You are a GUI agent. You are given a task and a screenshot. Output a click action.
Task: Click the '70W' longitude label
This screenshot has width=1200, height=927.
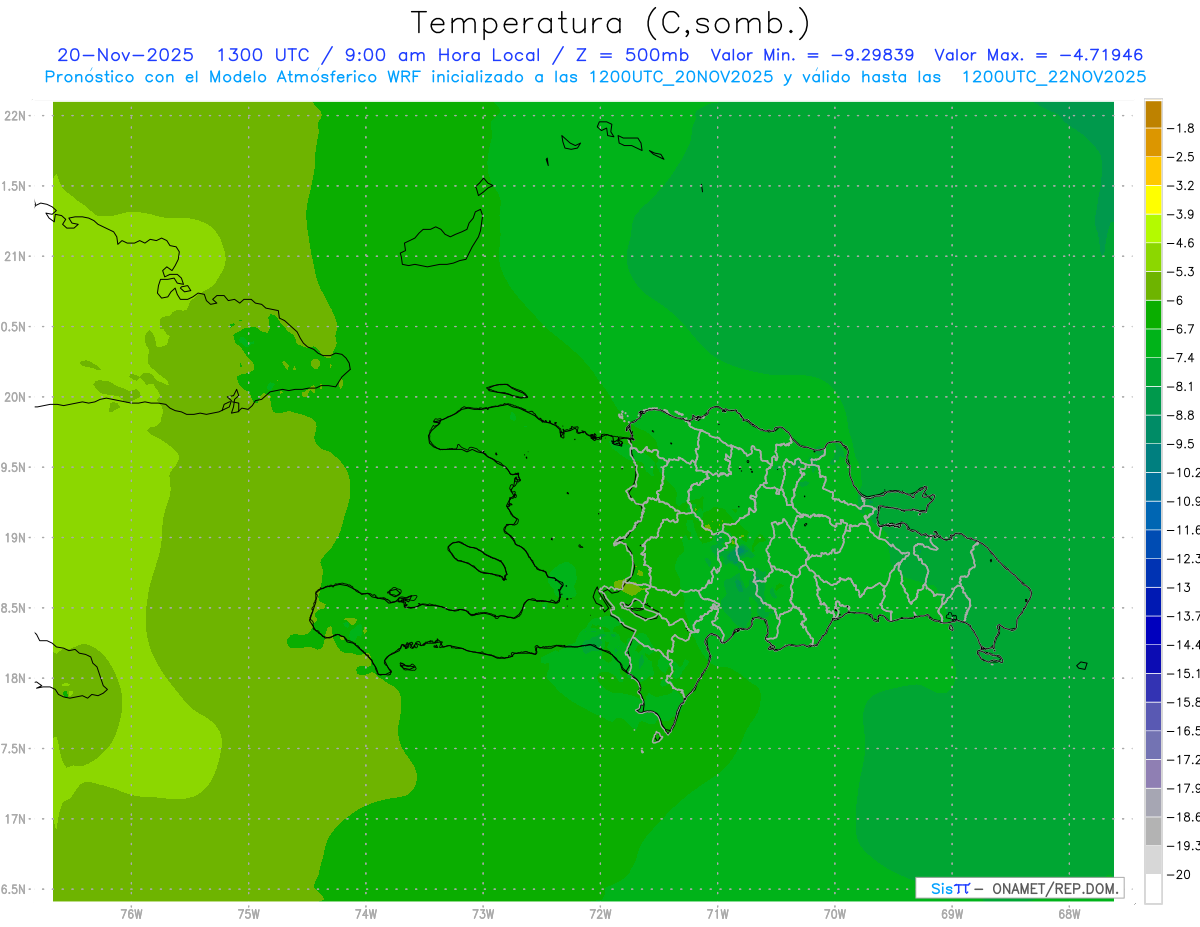click(x=834, y=913)
